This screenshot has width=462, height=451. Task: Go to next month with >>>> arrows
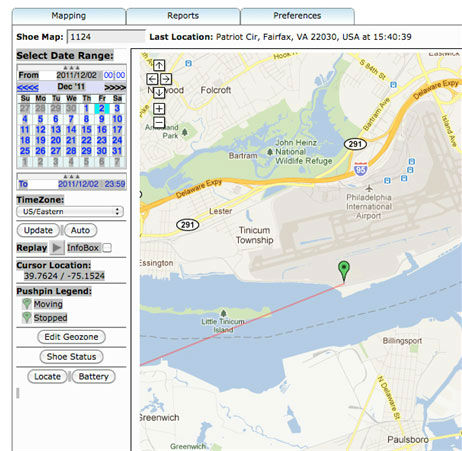(x=115, y=87)
